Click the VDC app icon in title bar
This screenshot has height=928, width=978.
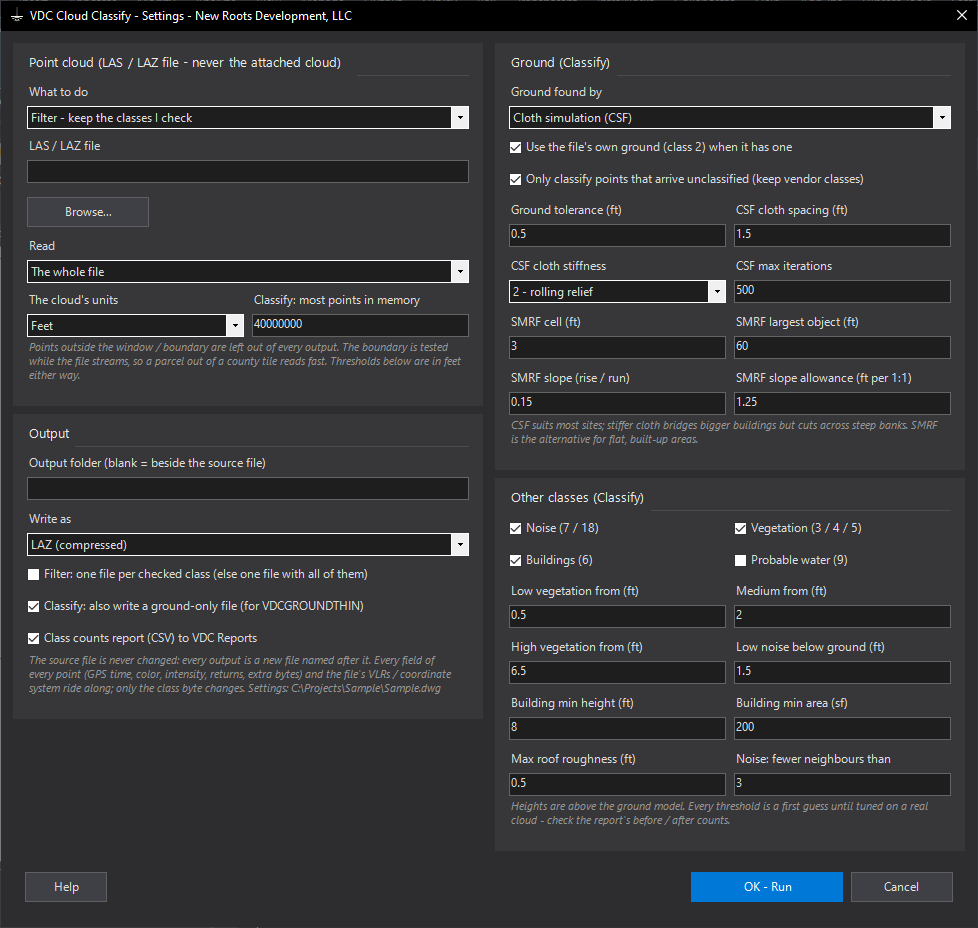click(17, 16)
